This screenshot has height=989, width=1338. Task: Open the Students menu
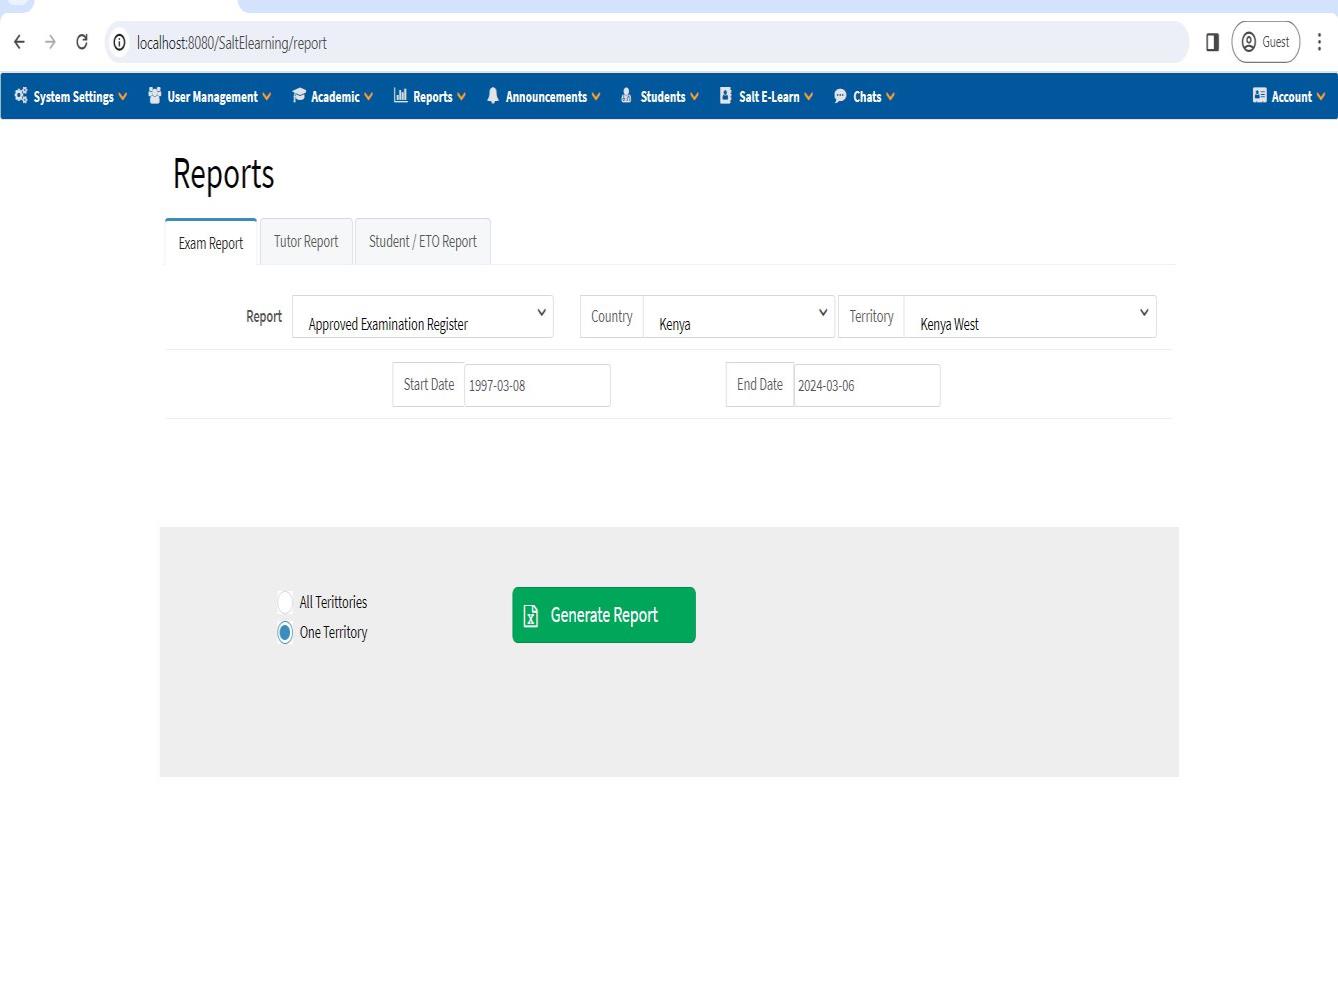click(660, 96)
